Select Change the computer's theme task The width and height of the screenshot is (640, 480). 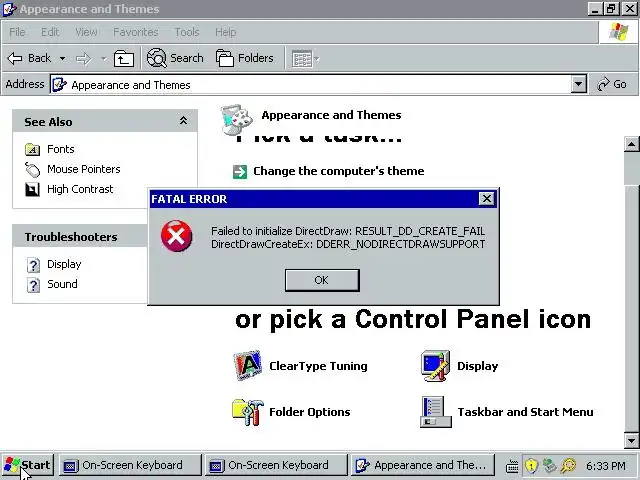338,171
